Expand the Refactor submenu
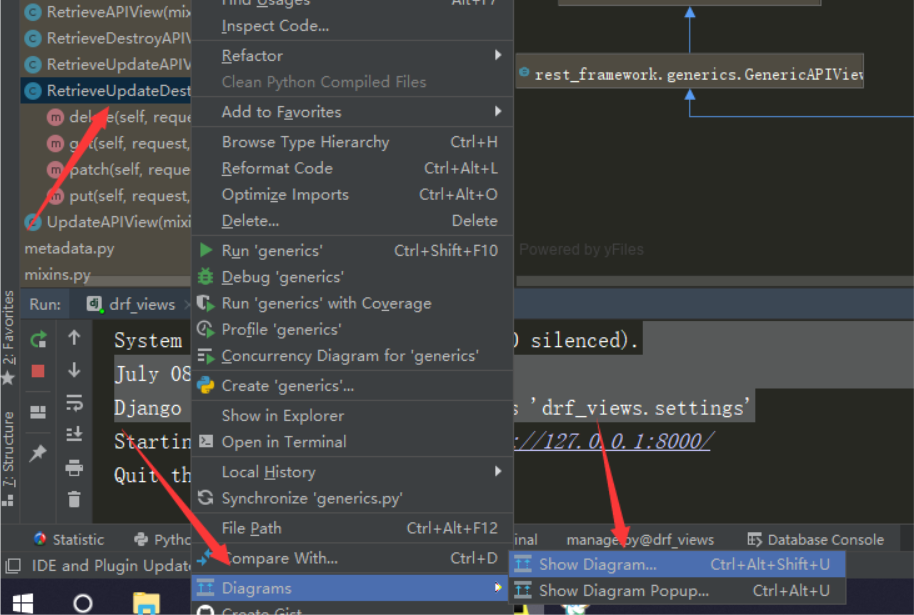Viewport: 914px width, 615px height. (352, 55)
